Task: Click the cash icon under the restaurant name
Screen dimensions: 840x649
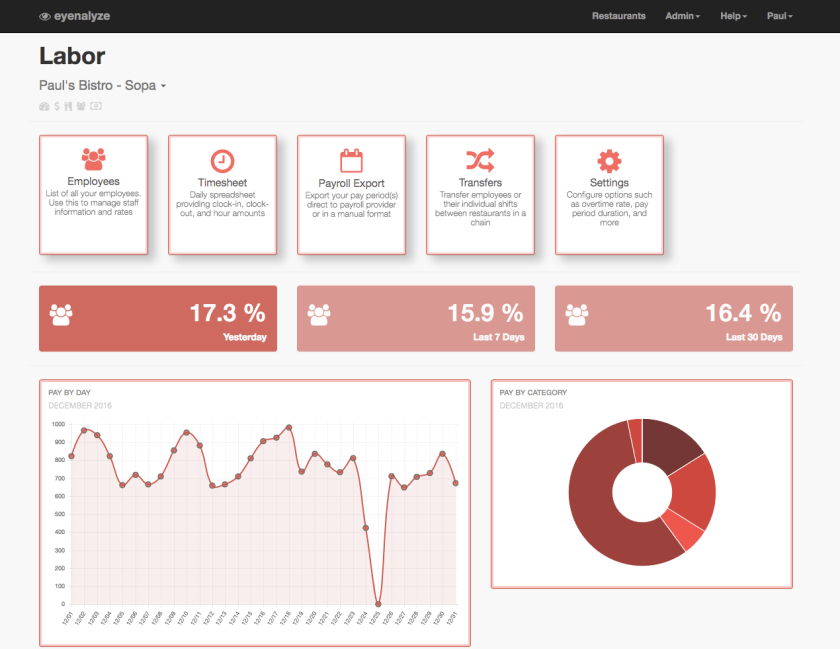Action: 95,106
